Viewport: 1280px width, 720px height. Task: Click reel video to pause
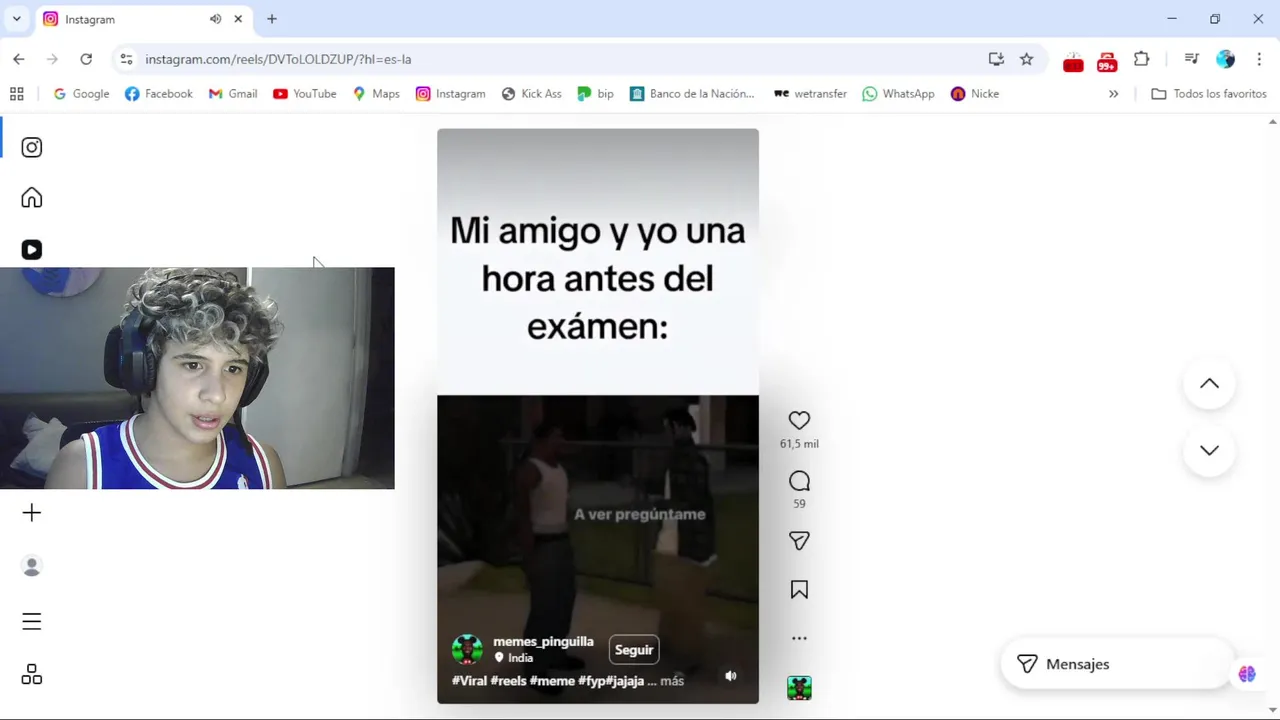tap(598, 416)
